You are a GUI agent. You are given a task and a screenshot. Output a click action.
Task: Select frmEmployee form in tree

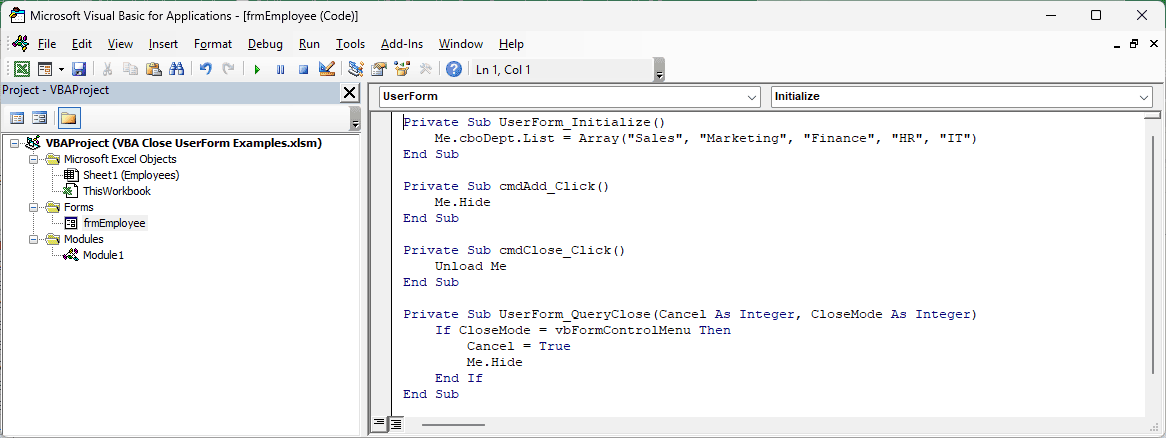[115, 223]
